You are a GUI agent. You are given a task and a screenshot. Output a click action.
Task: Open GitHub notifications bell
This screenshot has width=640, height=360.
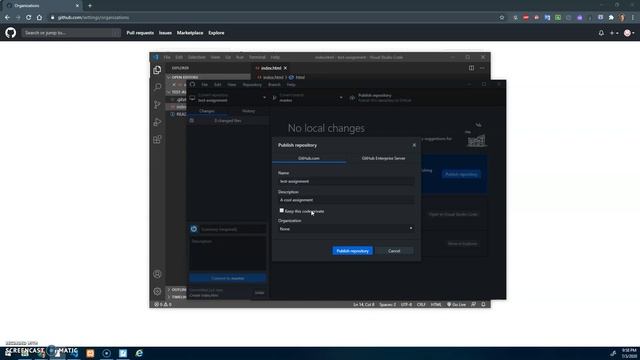tap(601, 33)
